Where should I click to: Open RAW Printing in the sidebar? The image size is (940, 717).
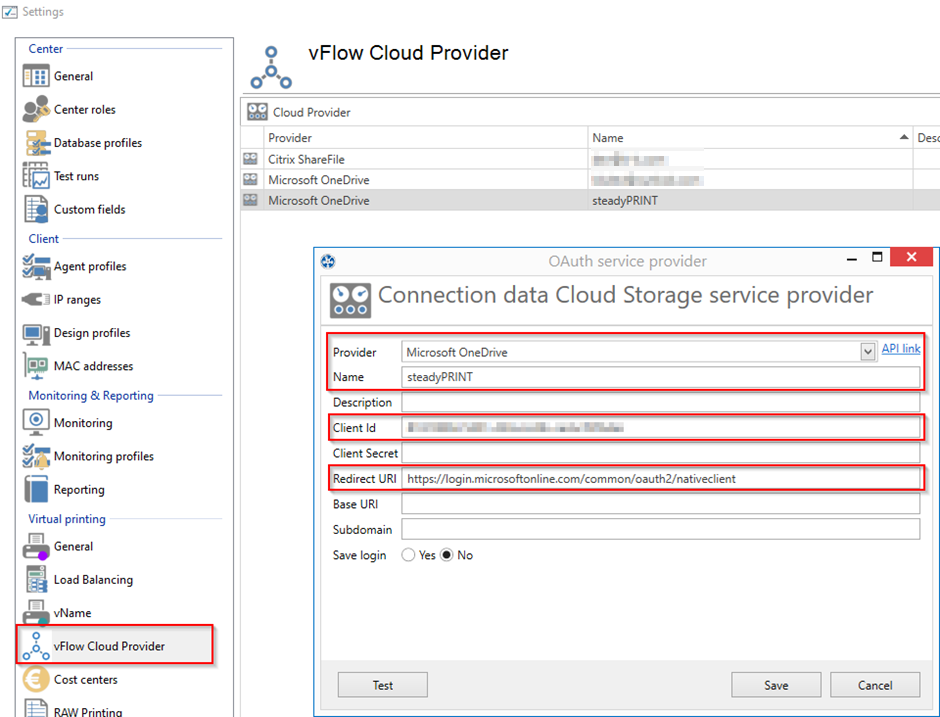88,712
